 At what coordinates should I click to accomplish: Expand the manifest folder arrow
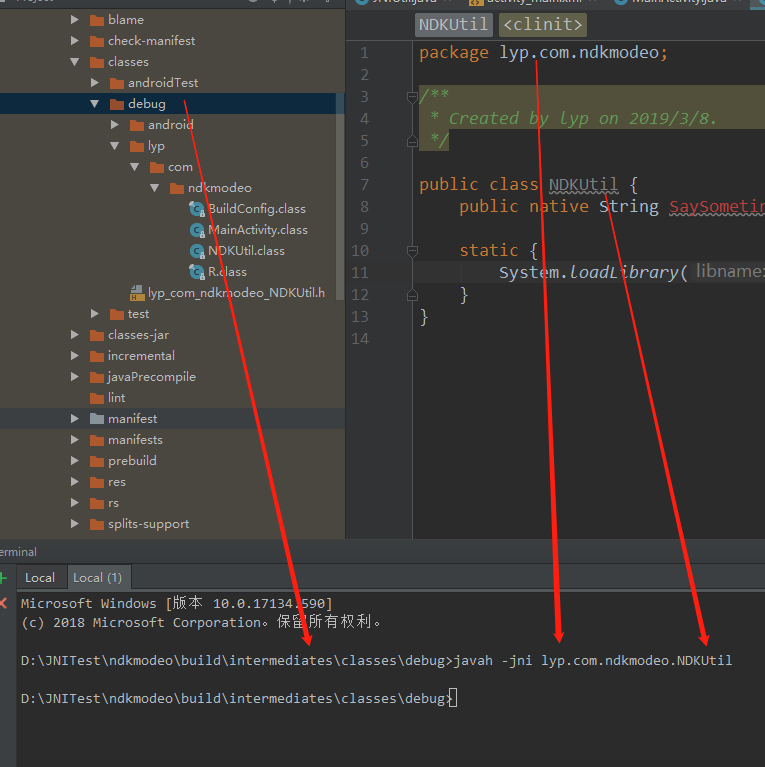(x=75, y=419)
